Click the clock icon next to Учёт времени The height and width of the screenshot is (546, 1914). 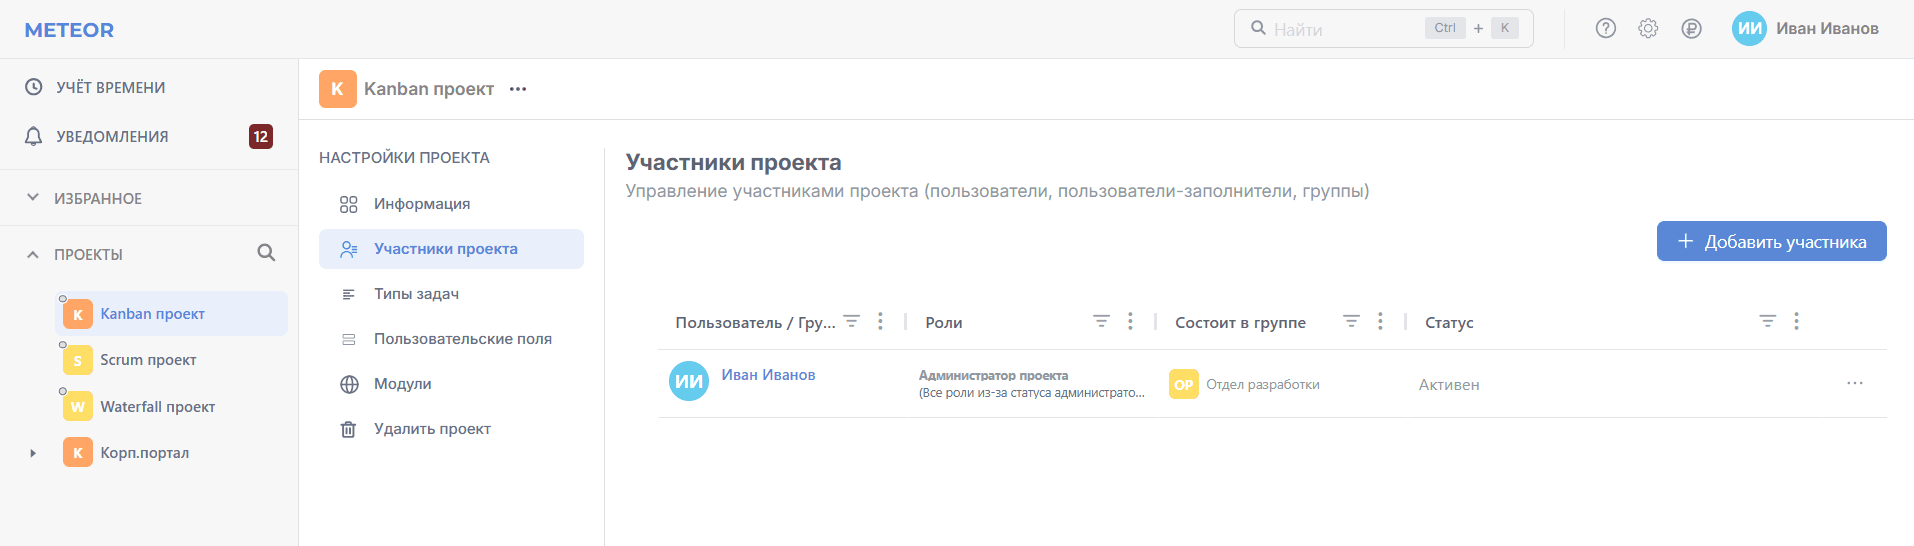pyautogui.click(x=34, y=87)
